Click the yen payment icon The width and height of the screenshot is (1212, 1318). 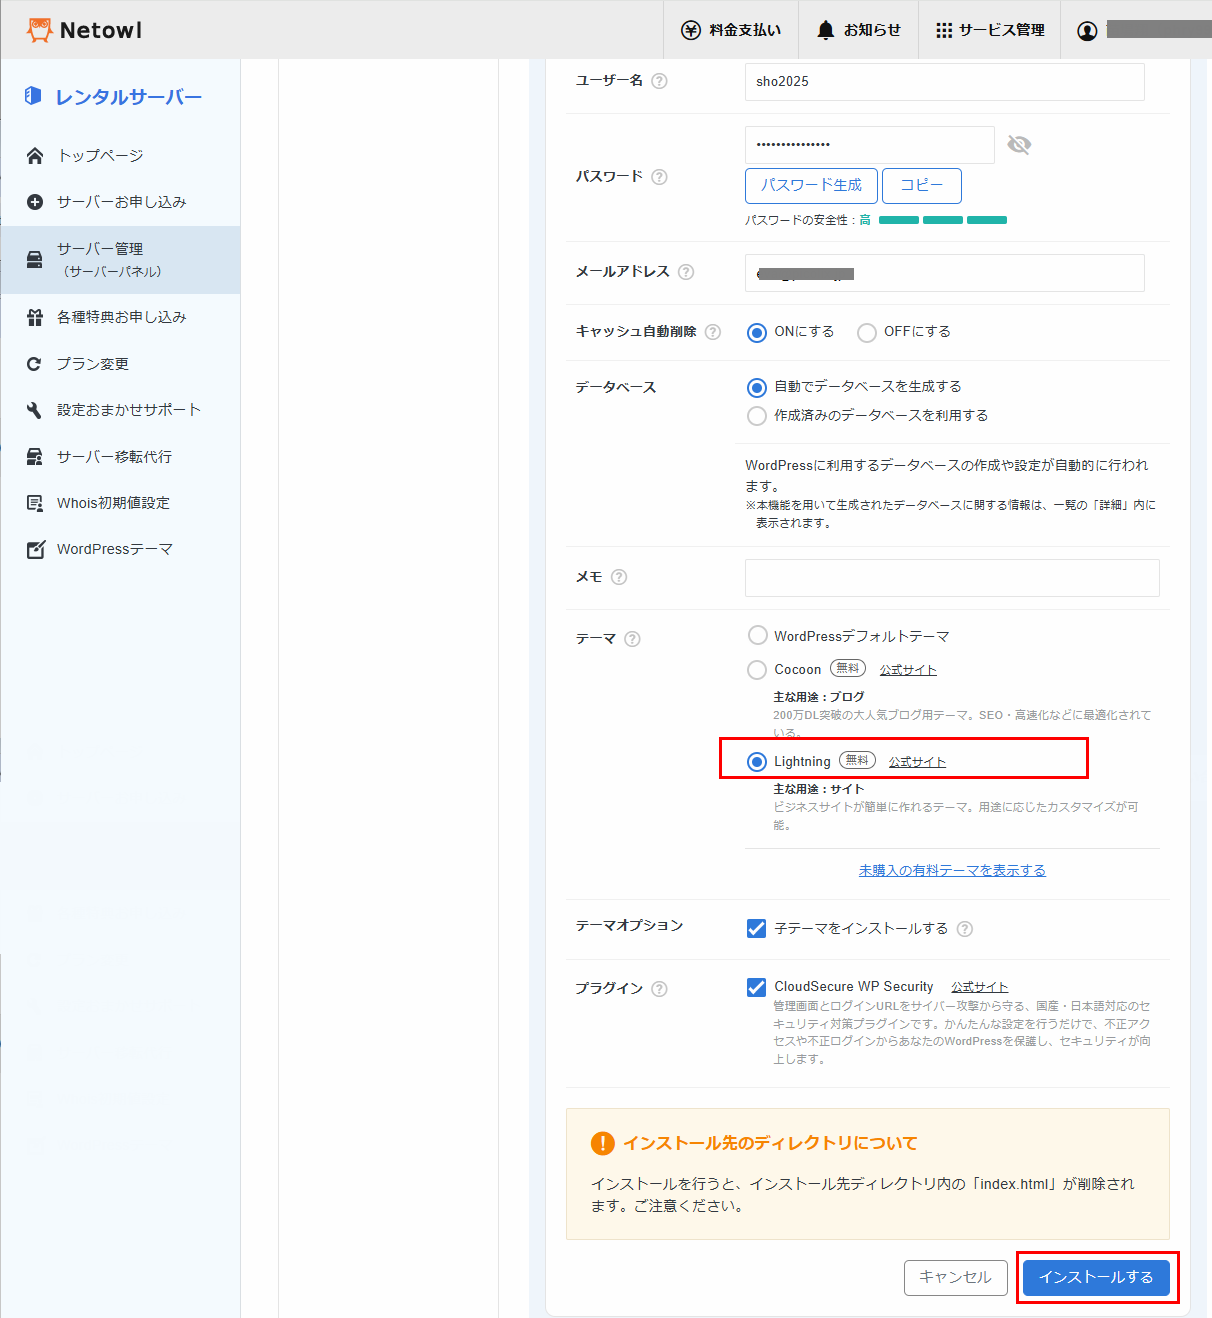[x=690, y=30]
